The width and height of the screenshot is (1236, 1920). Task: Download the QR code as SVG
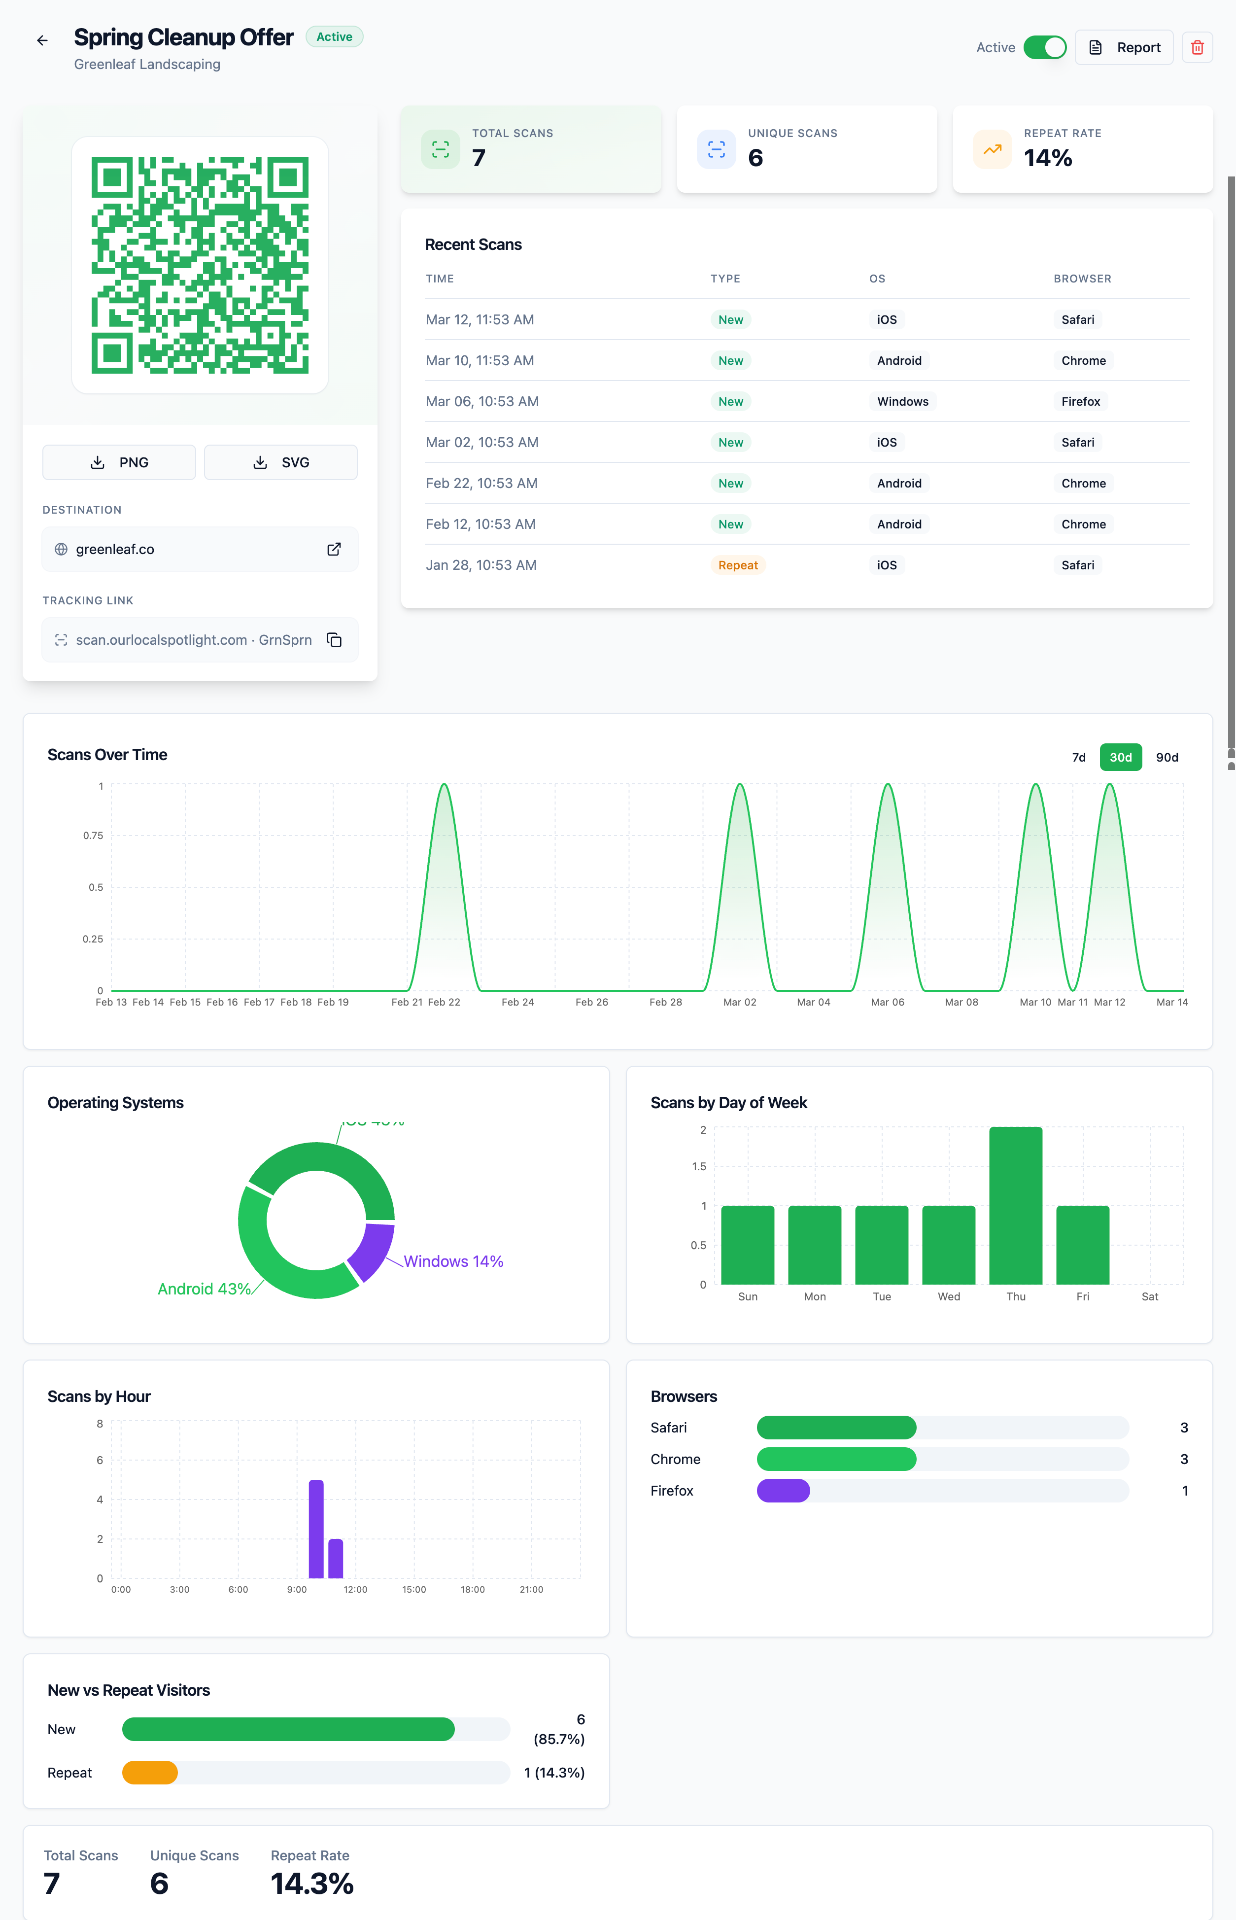(x=281, y=462)
